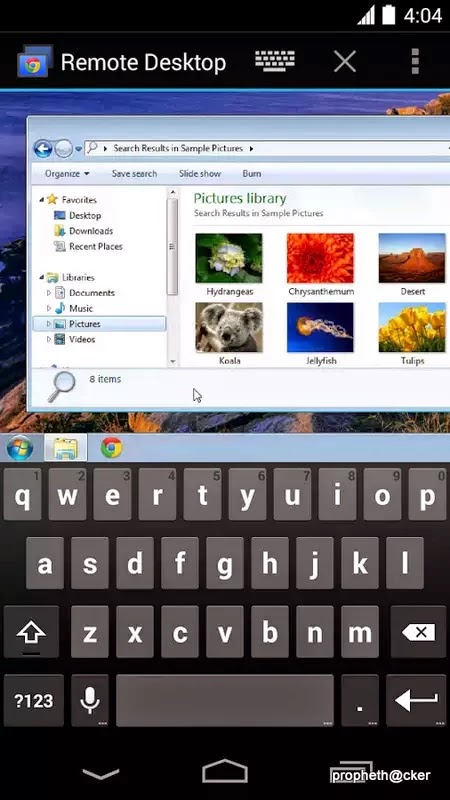Image resolution: width=450 pixels, height=800 pixels.
Task: Click Burn in the Explorer toolbar
Action: (x=252, y=173)
